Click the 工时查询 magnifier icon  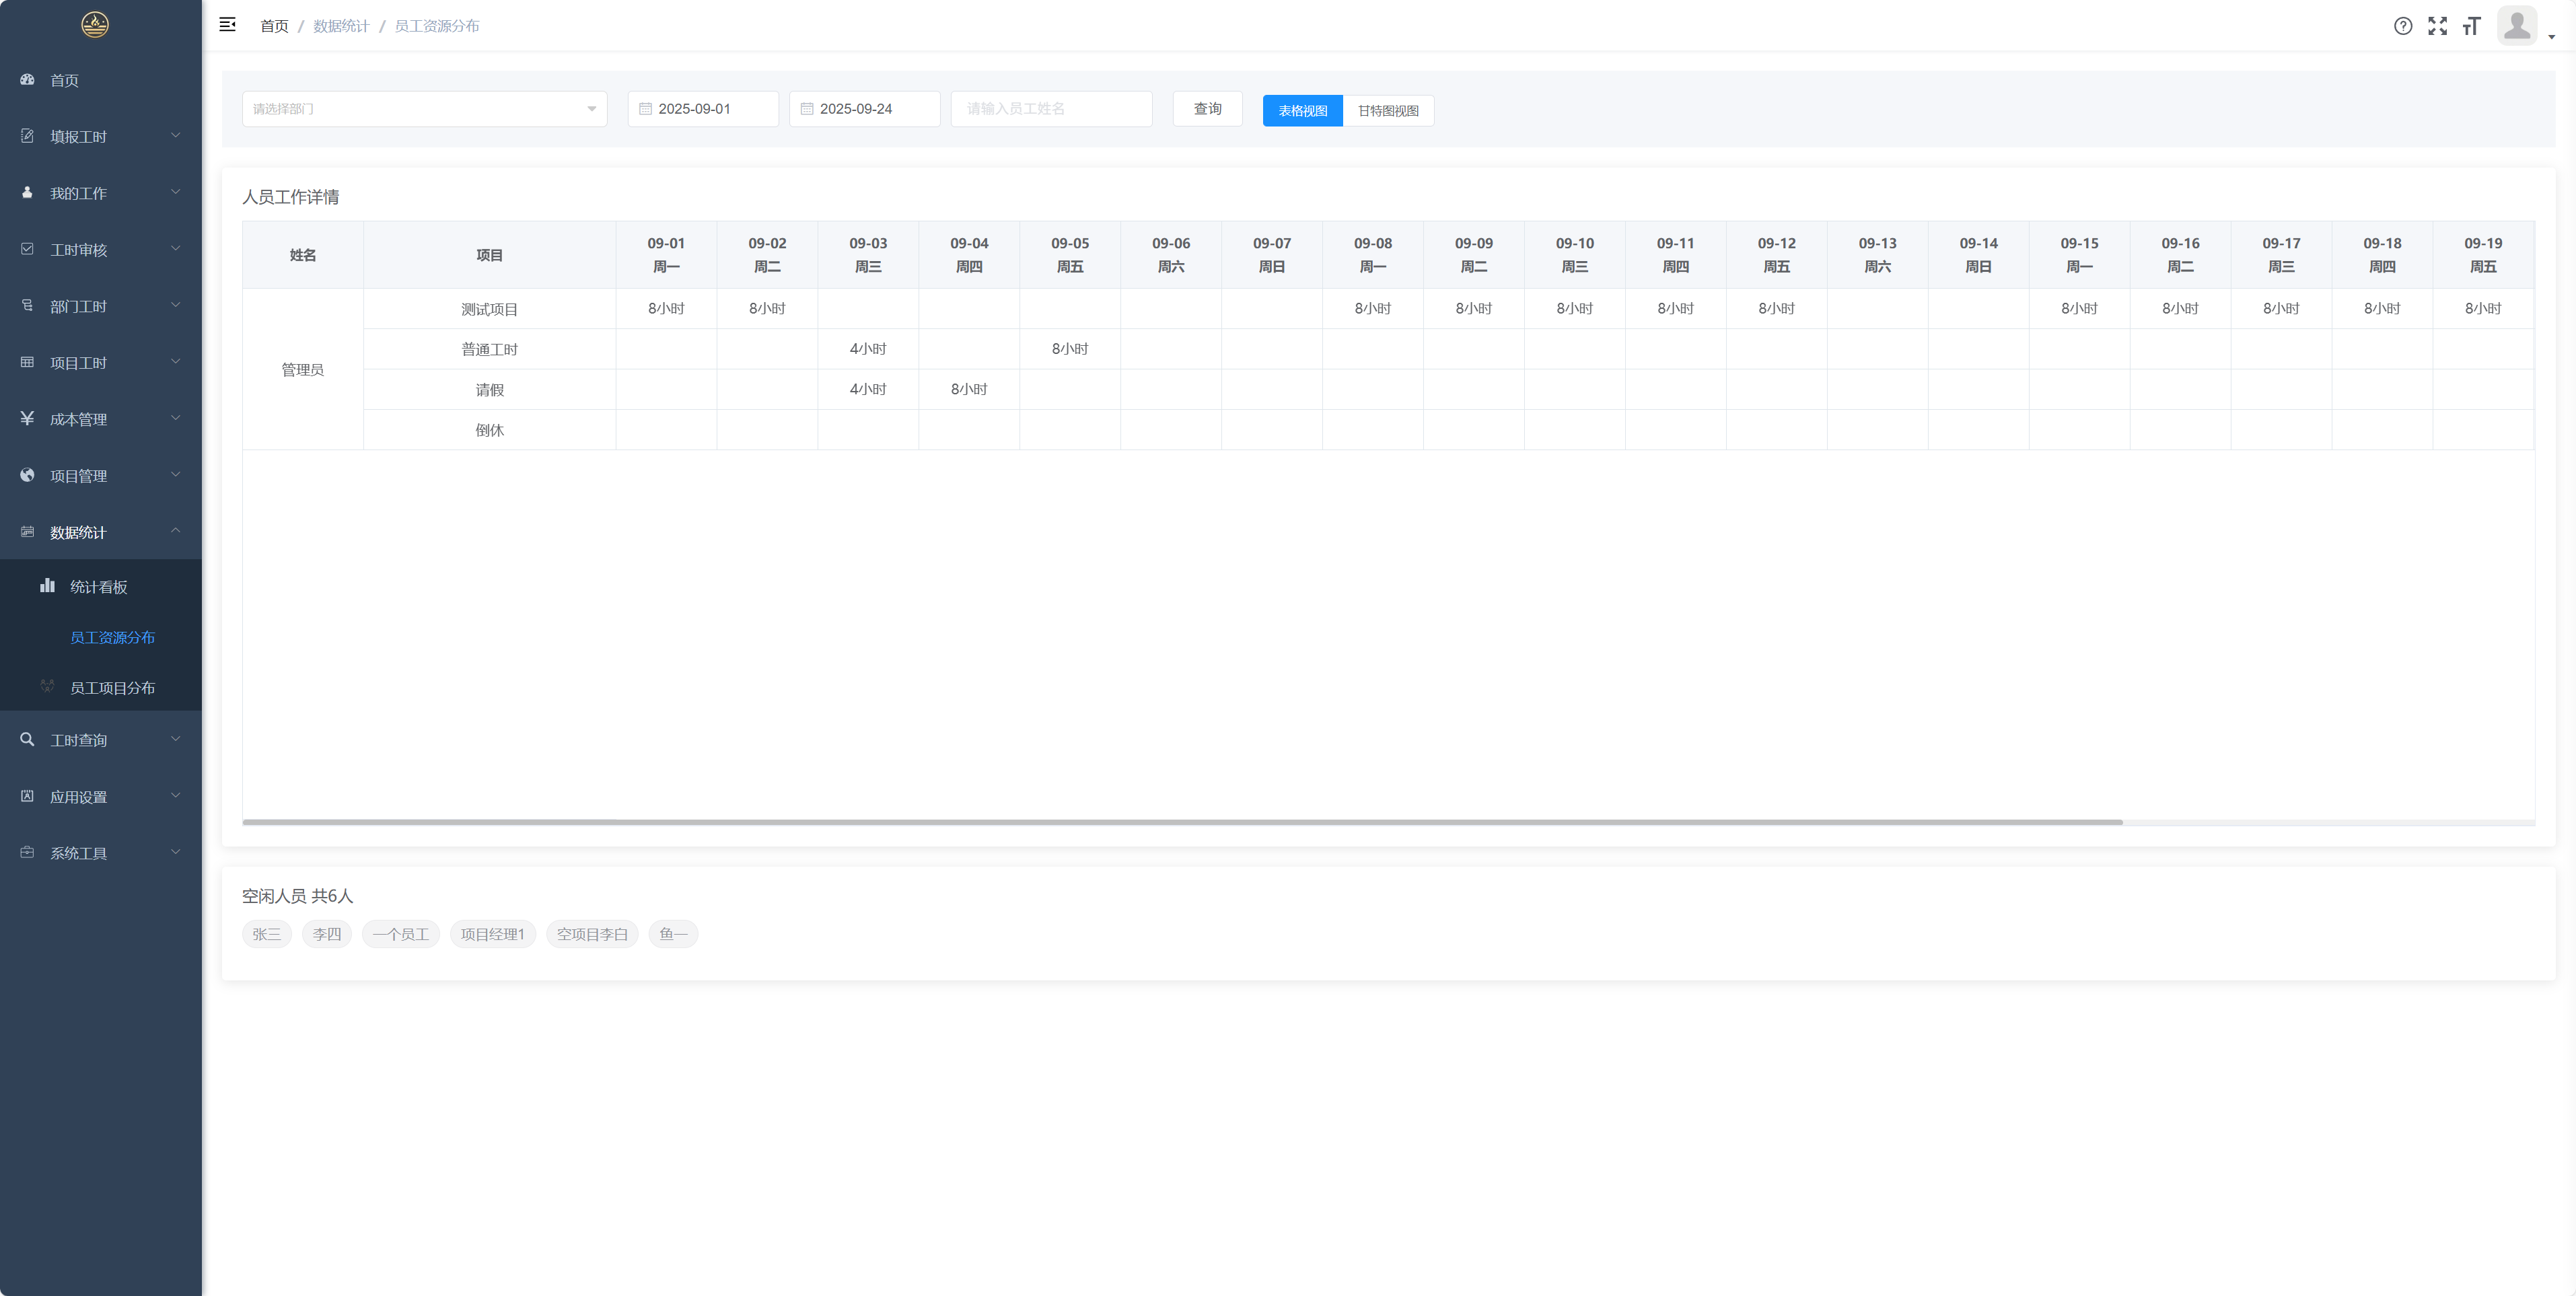[27, 740]
